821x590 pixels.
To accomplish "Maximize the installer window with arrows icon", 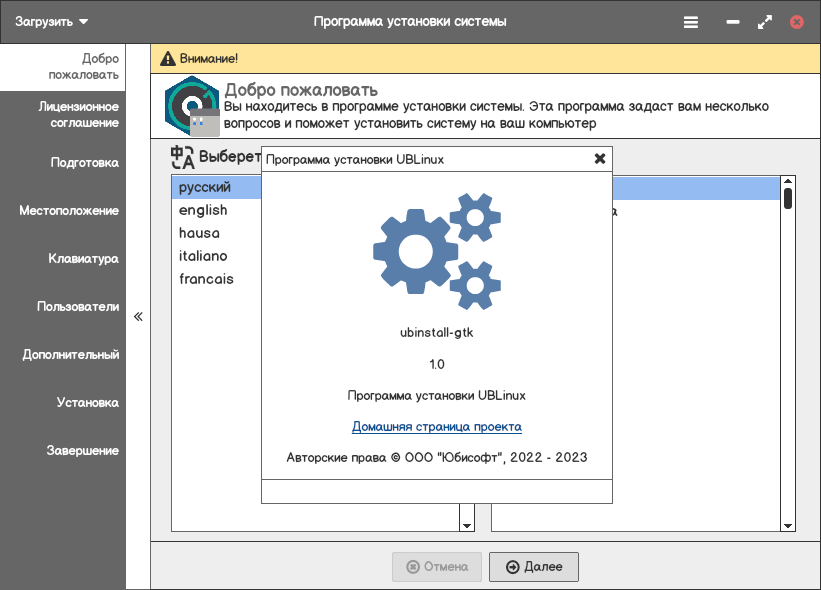I will 764,22.
